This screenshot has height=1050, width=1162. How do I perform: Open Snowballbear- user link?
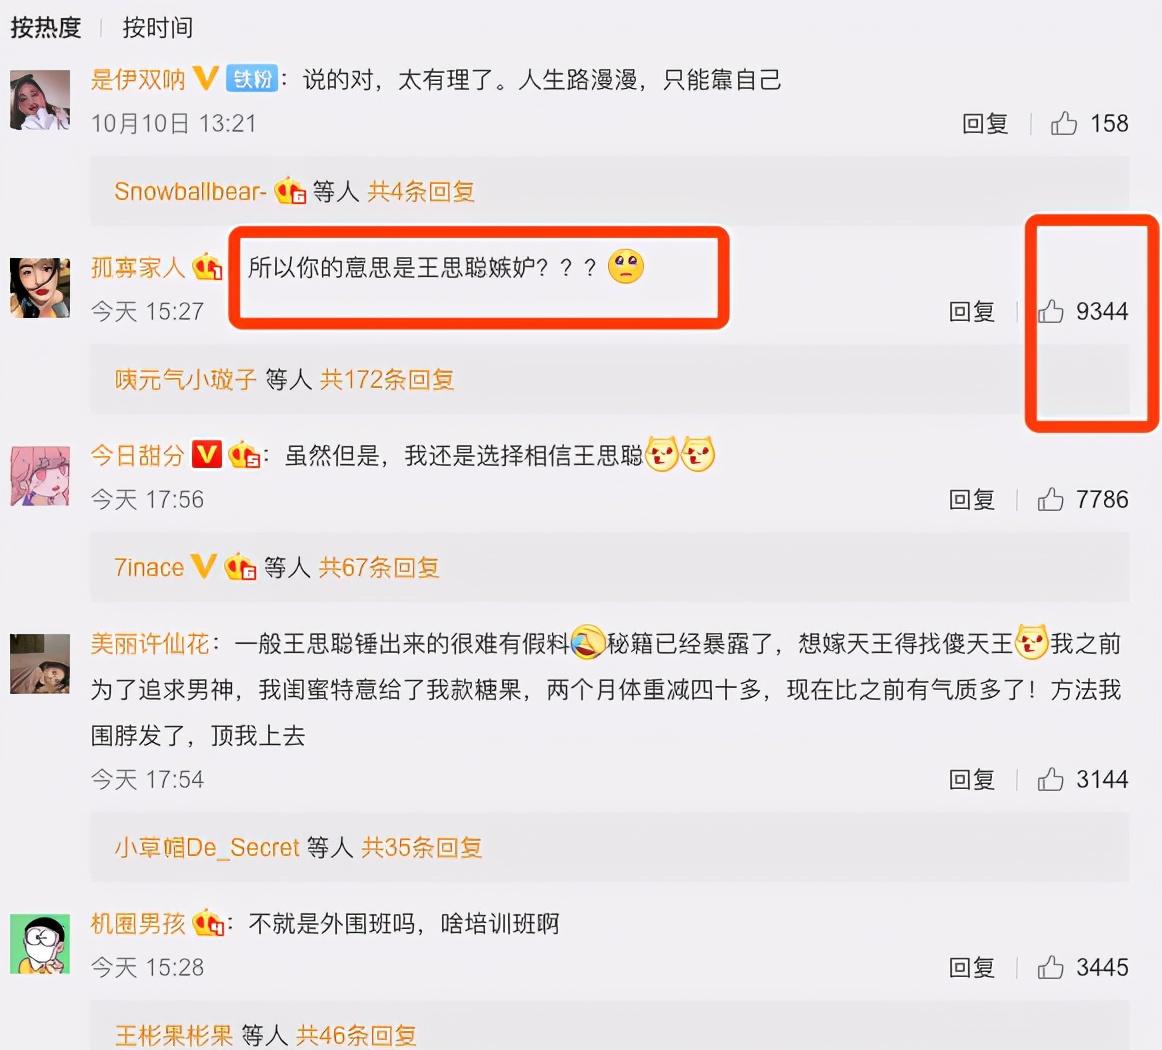tap(190, 192)
